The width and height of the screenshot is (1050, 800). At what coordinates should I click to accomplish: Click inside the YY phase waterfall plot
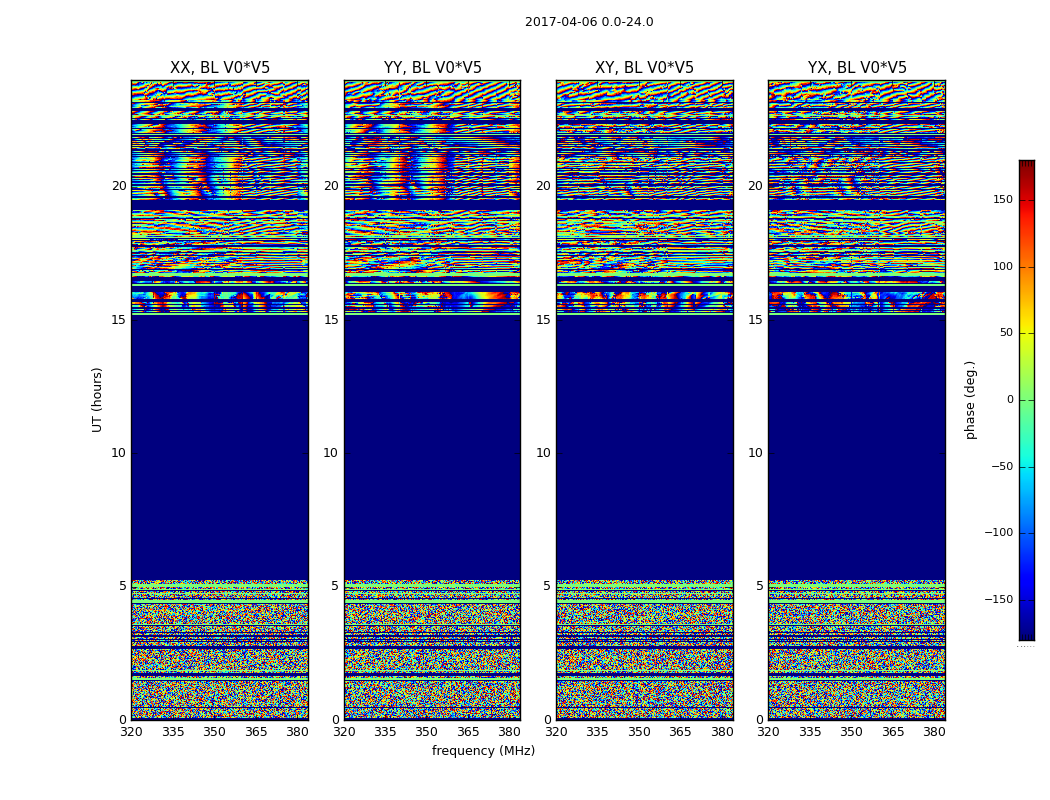click(433, 400)
